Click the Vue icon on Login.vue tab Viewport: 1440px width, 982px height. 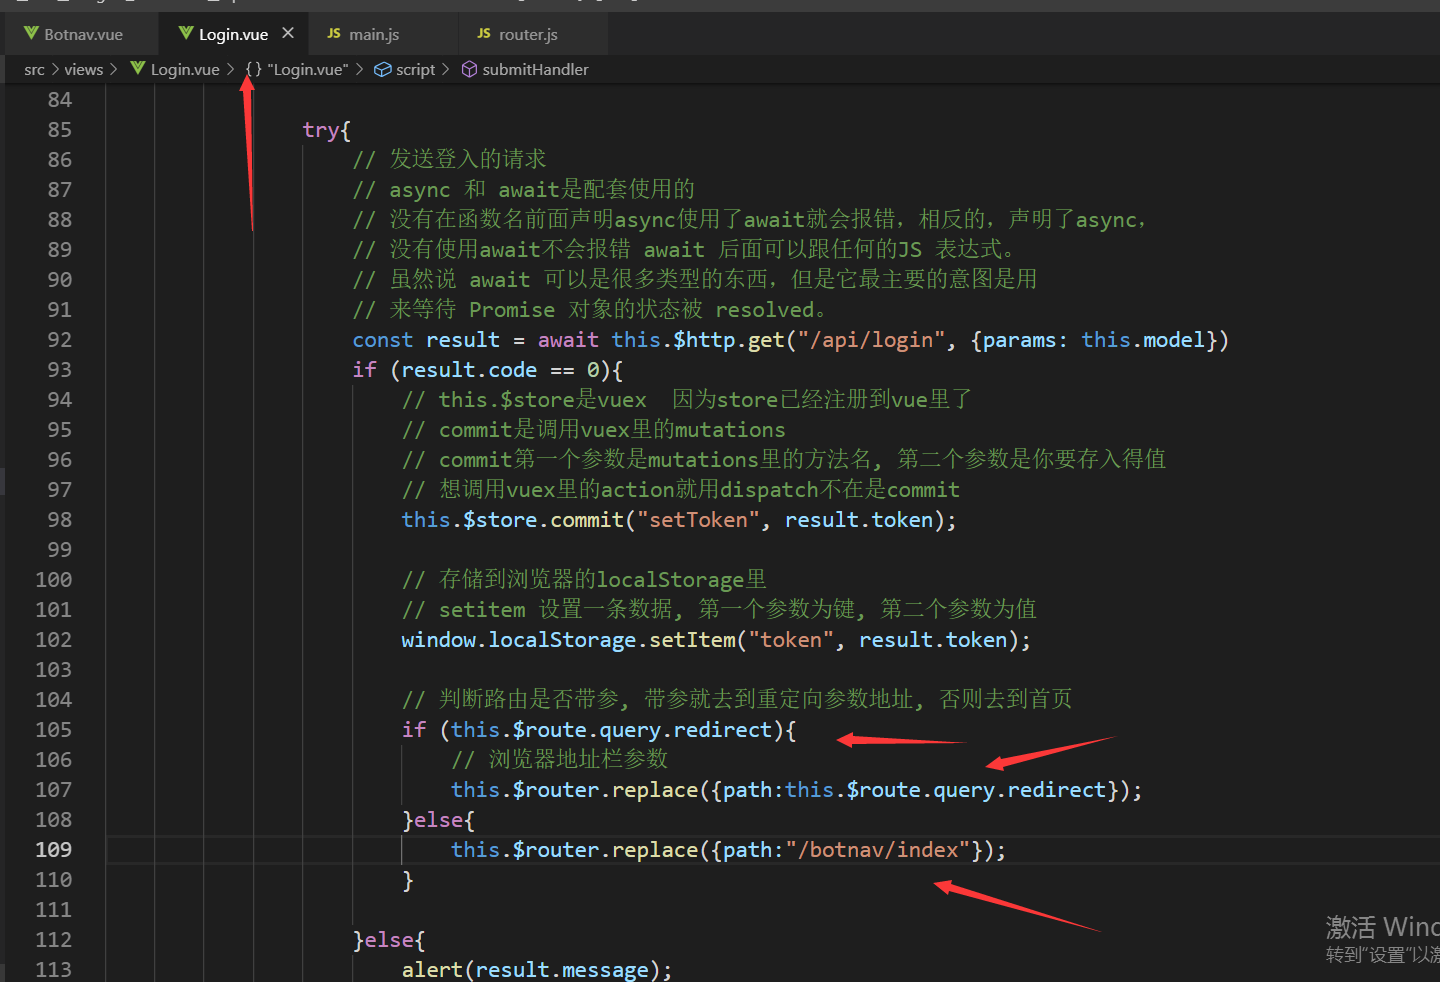(x=186, y=33)
